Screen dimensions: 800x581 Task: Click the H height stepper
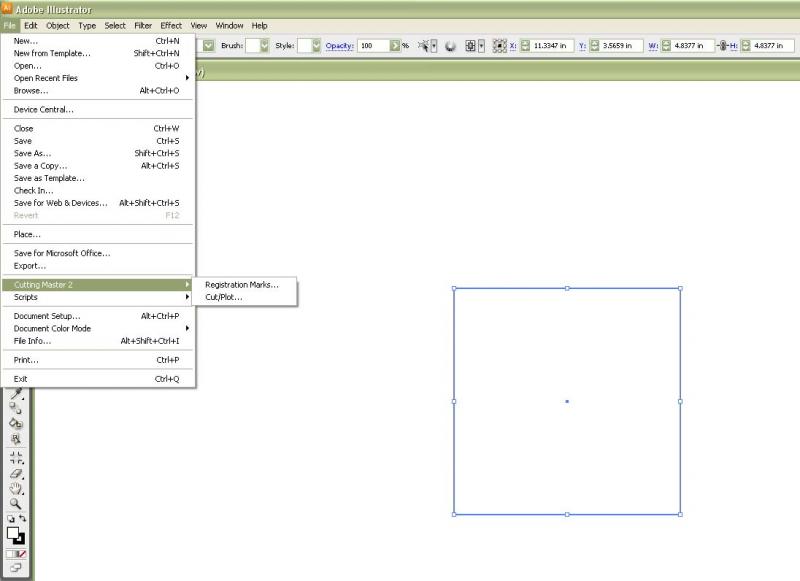(745, 45)
